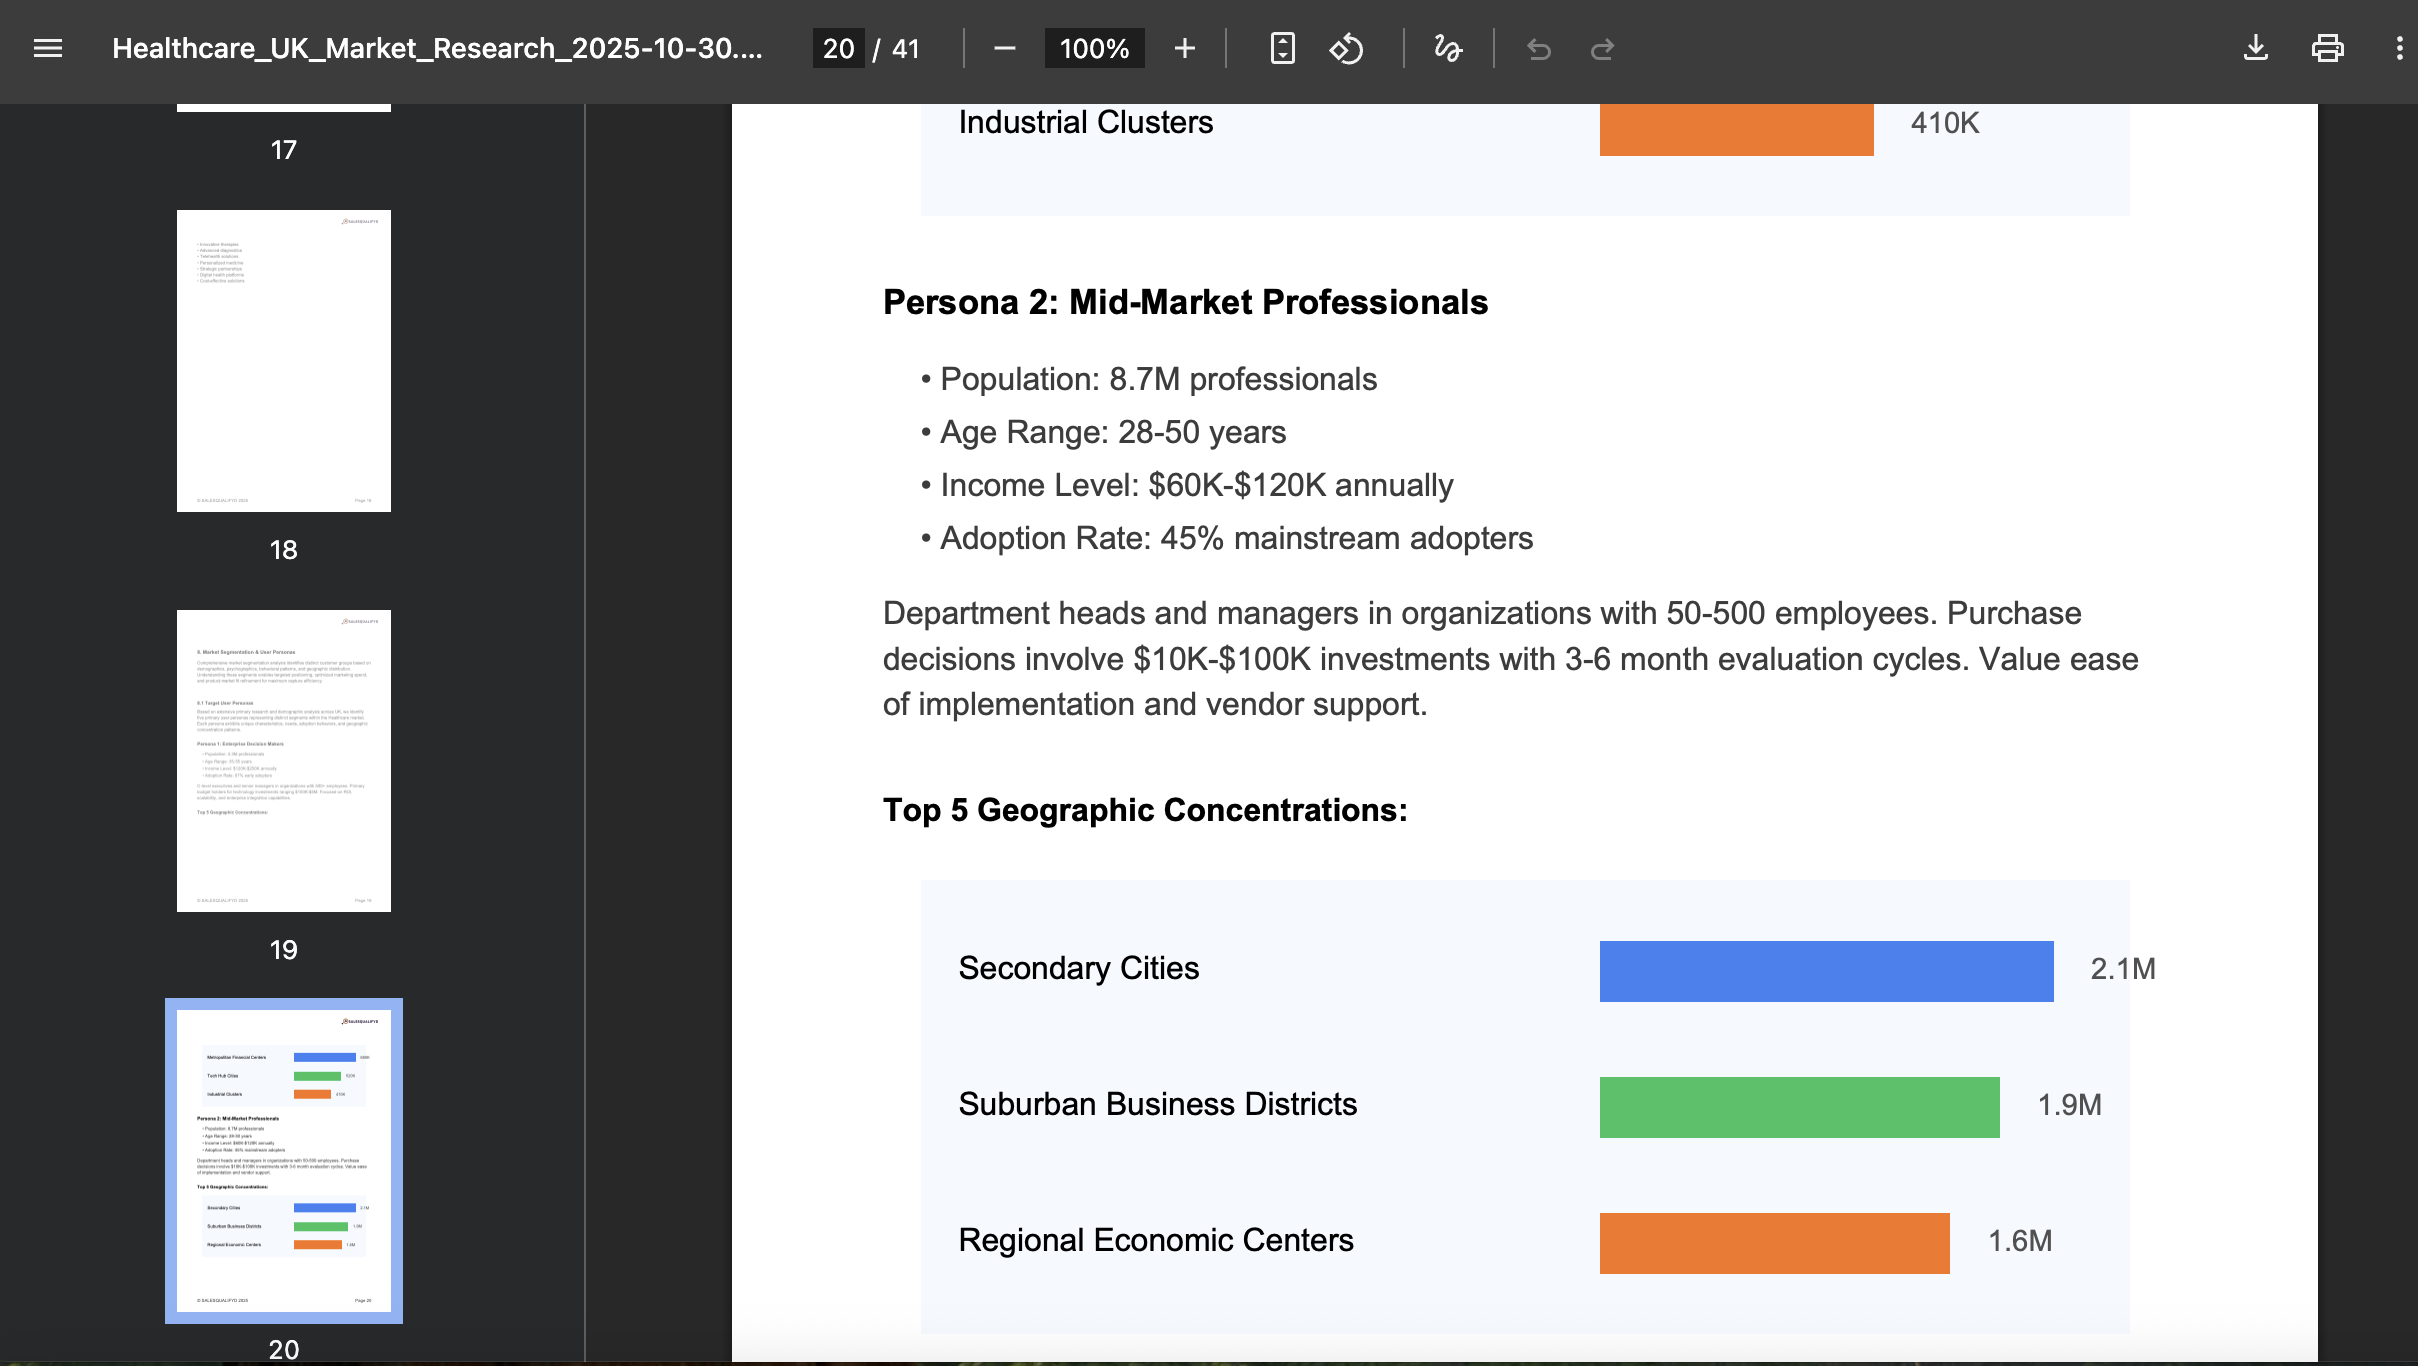Click the blue Secondary Cities bar
The image size is (2418, 1366).
(1826, 971)
